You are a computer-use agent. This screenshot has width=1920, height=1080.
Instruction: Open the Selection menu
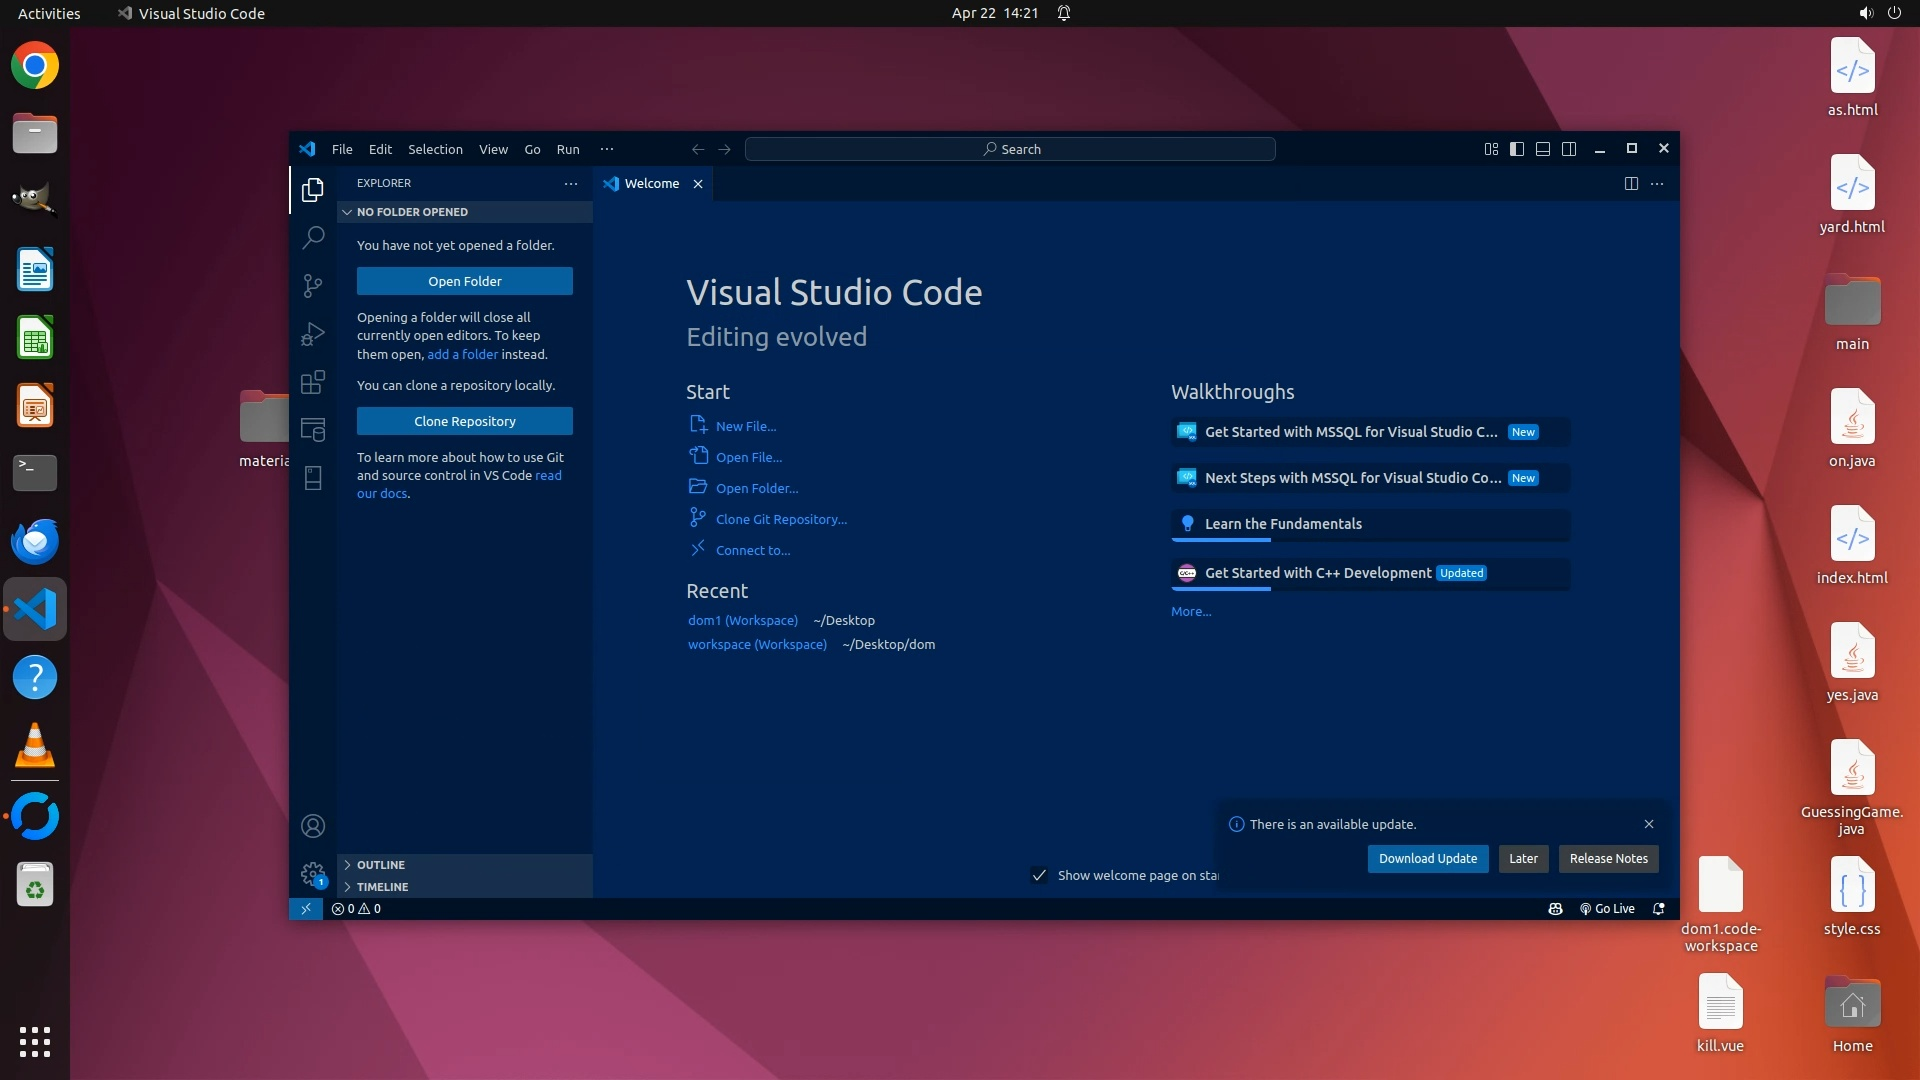click(x=435, y=149)
